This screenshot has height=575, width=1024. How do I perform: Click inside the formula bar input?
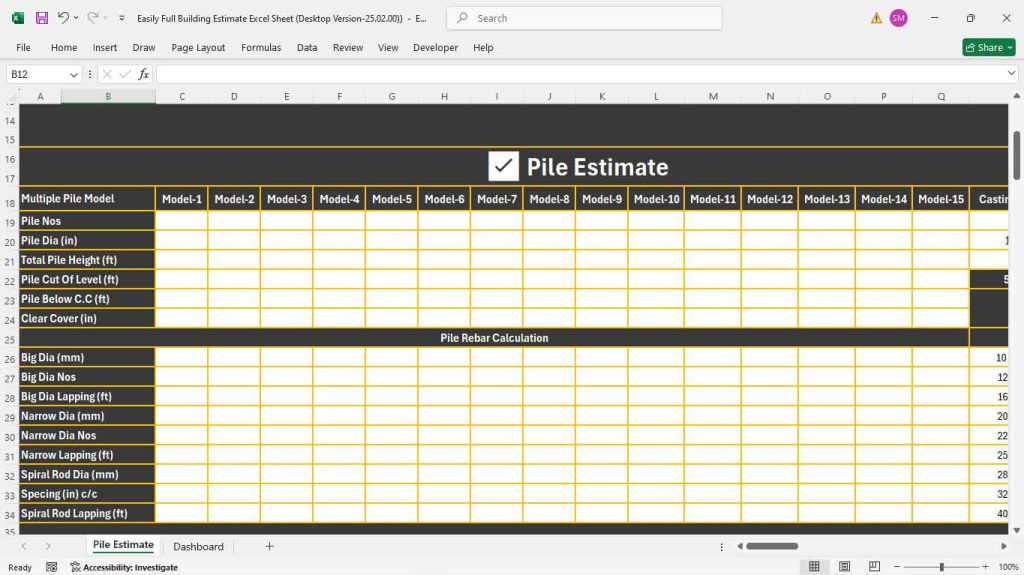(x=581, y=74)
